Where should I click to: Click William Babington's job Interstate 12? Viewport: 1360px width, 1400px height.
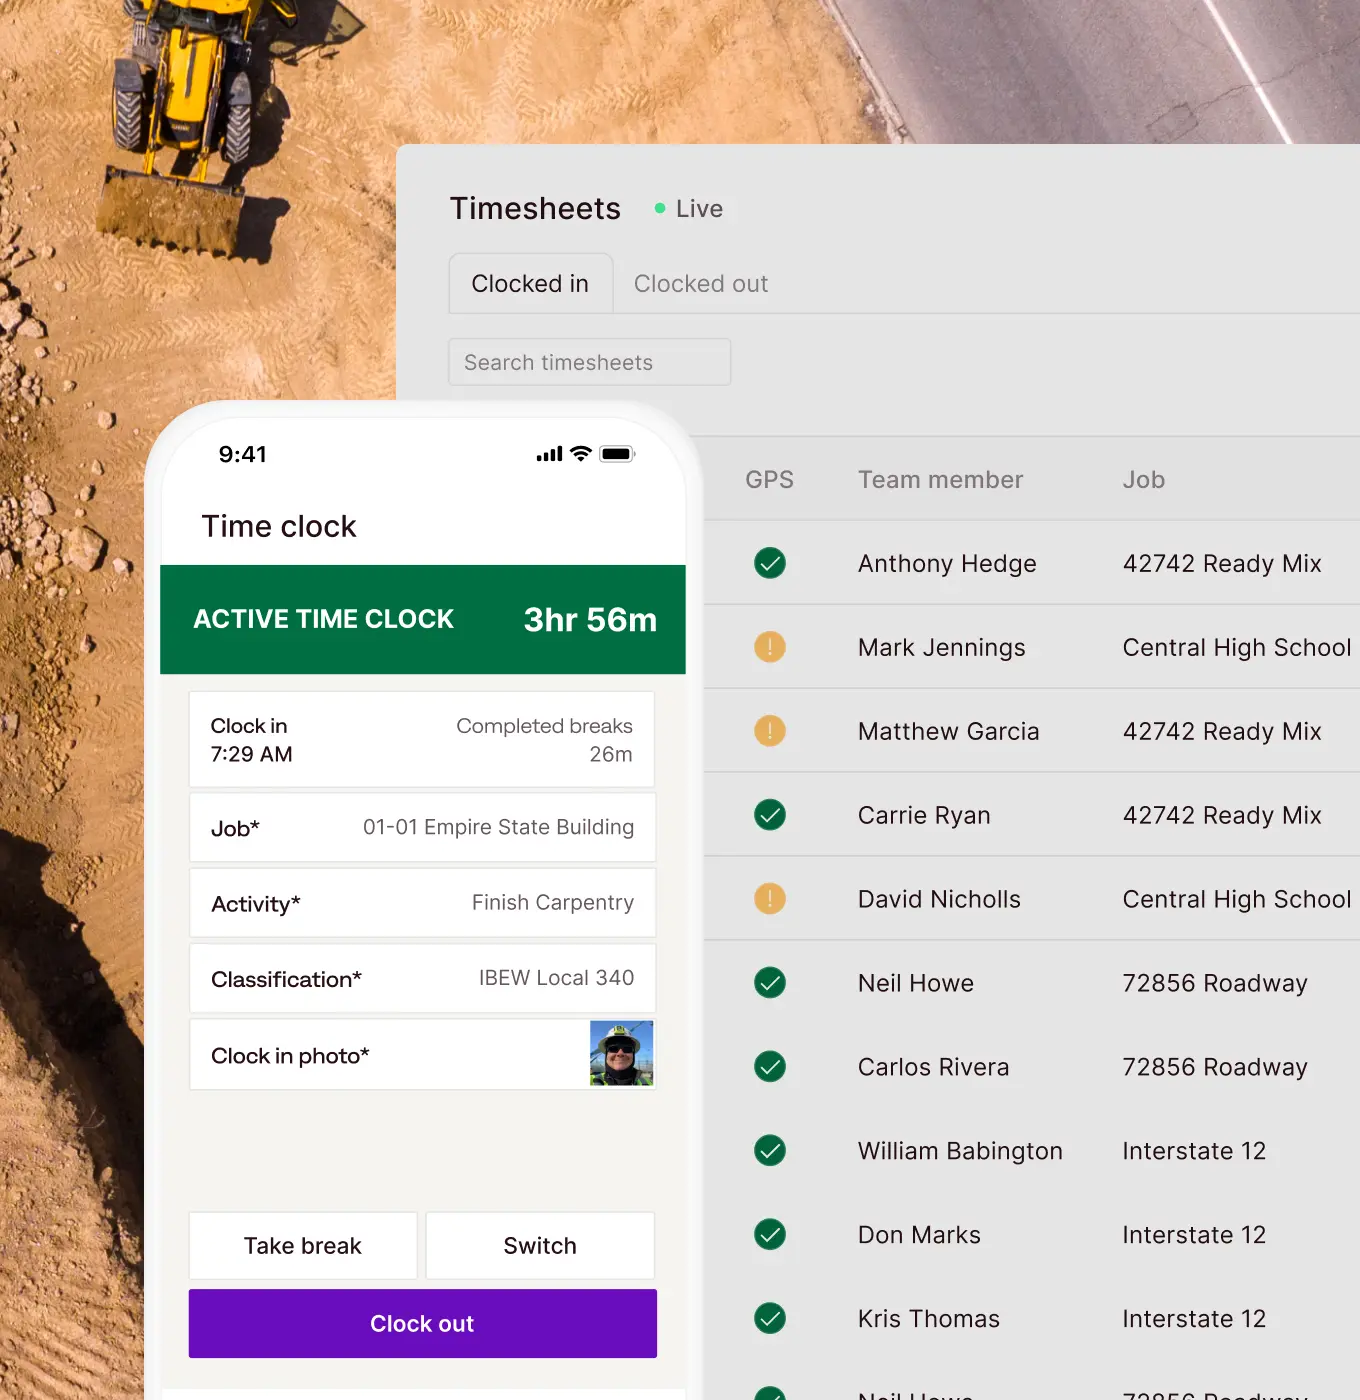coord(1194,1152)
